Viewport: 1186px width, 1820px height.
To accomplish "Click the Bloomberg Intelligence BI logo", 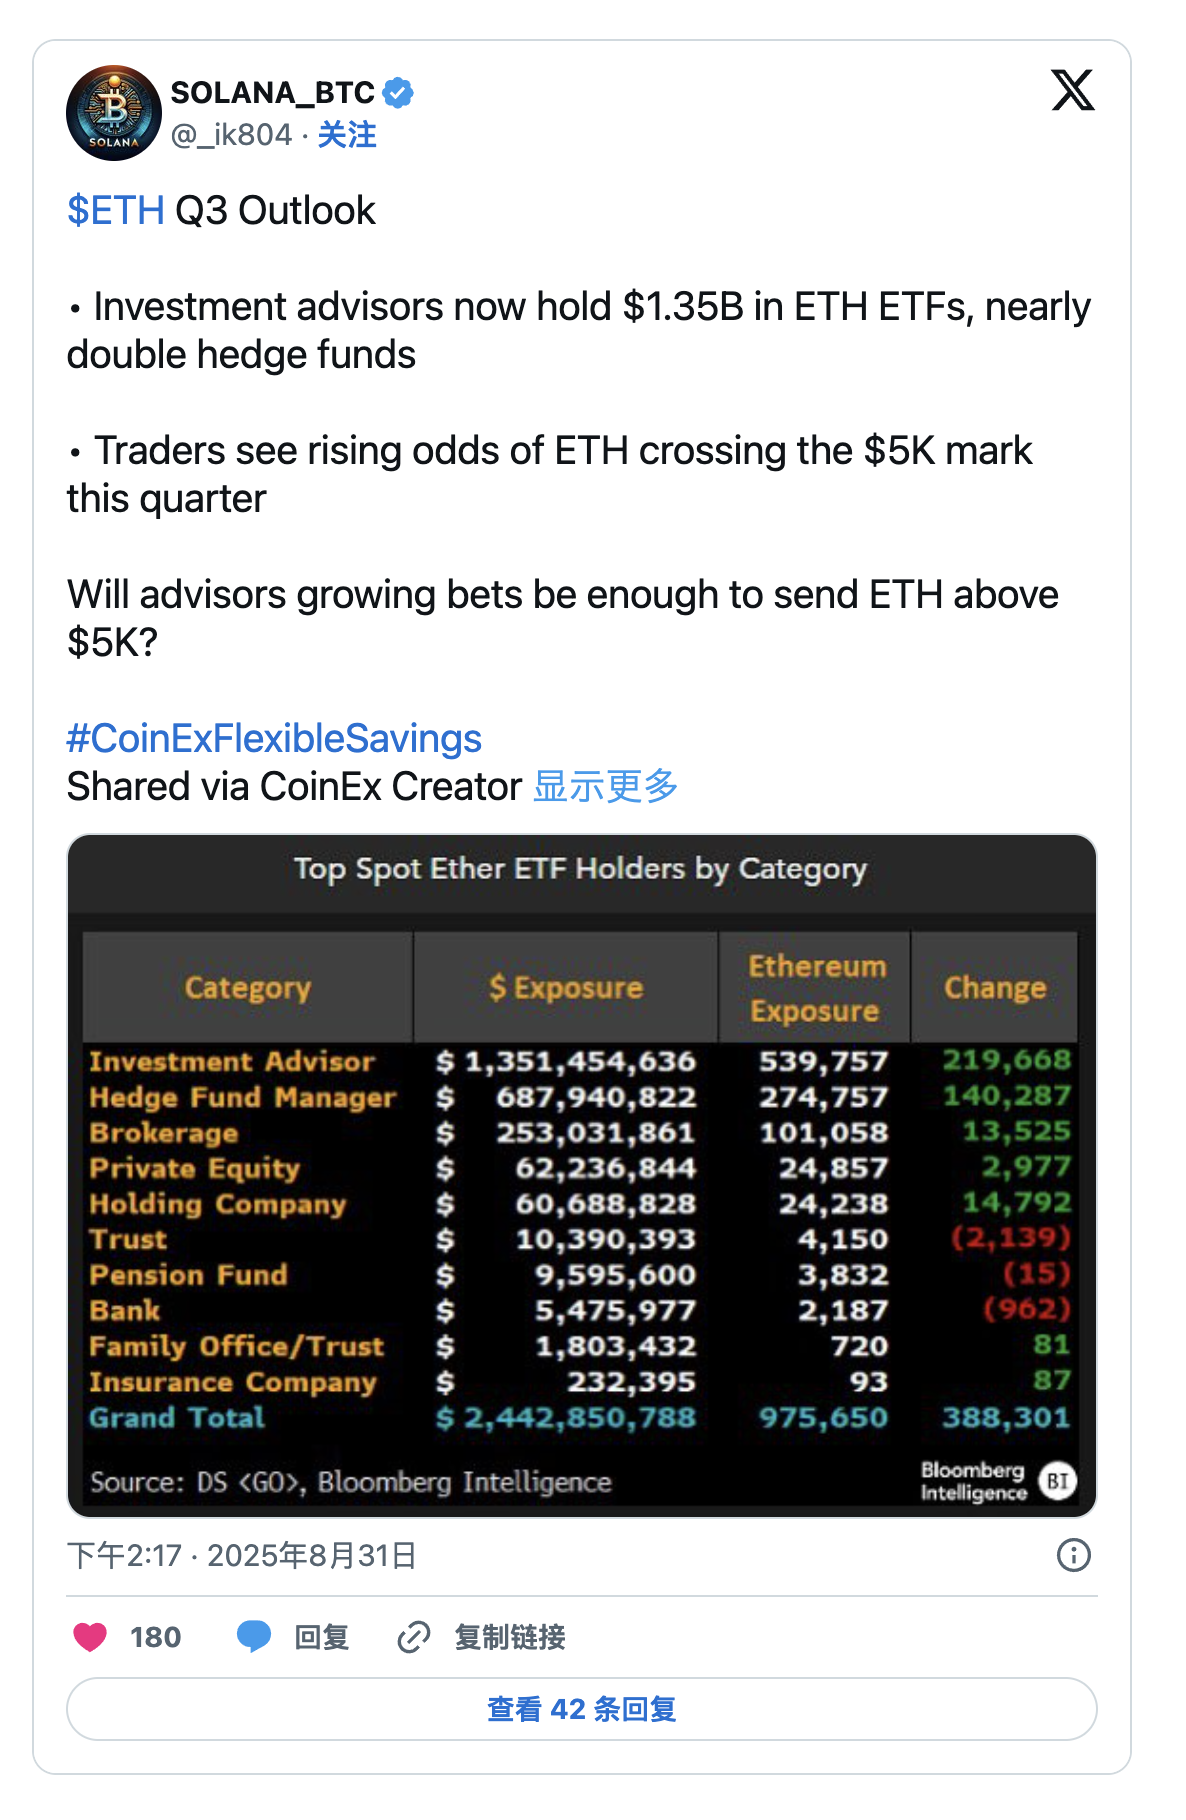I will (1057, 1481).
